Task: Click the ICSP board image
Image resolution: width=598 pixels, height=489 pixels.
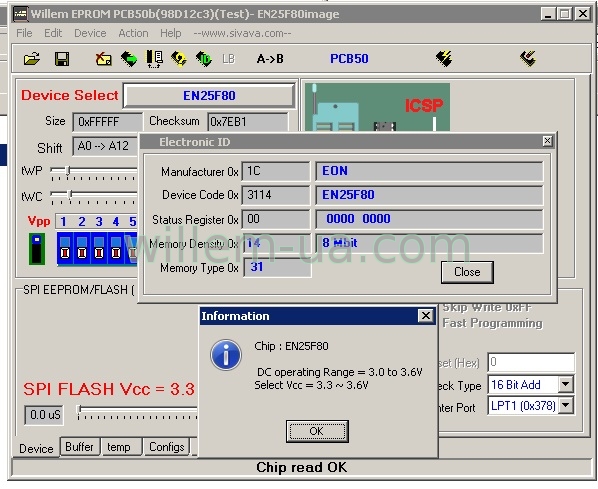Action: click(377, 108)
